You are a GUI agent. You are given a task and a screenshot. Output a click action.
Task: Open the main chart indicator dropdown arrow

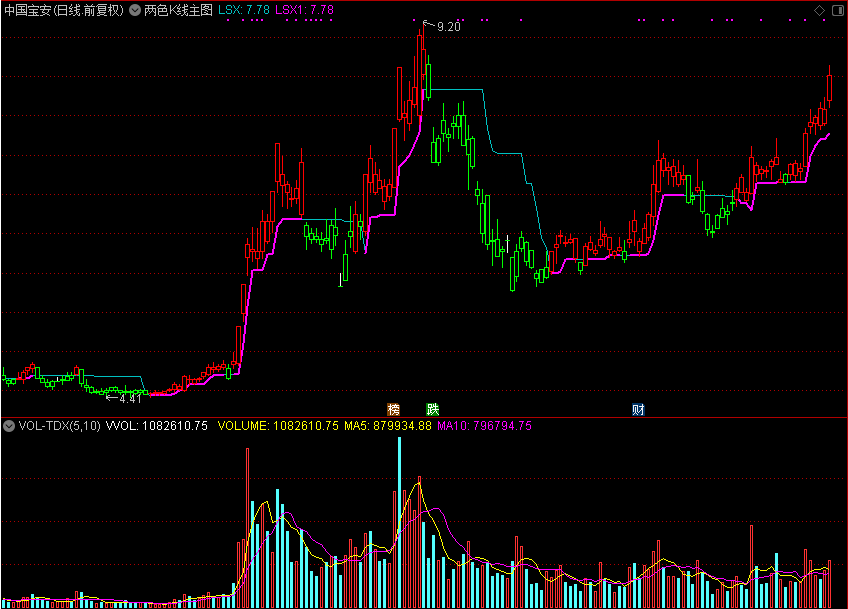click(135, 10)
